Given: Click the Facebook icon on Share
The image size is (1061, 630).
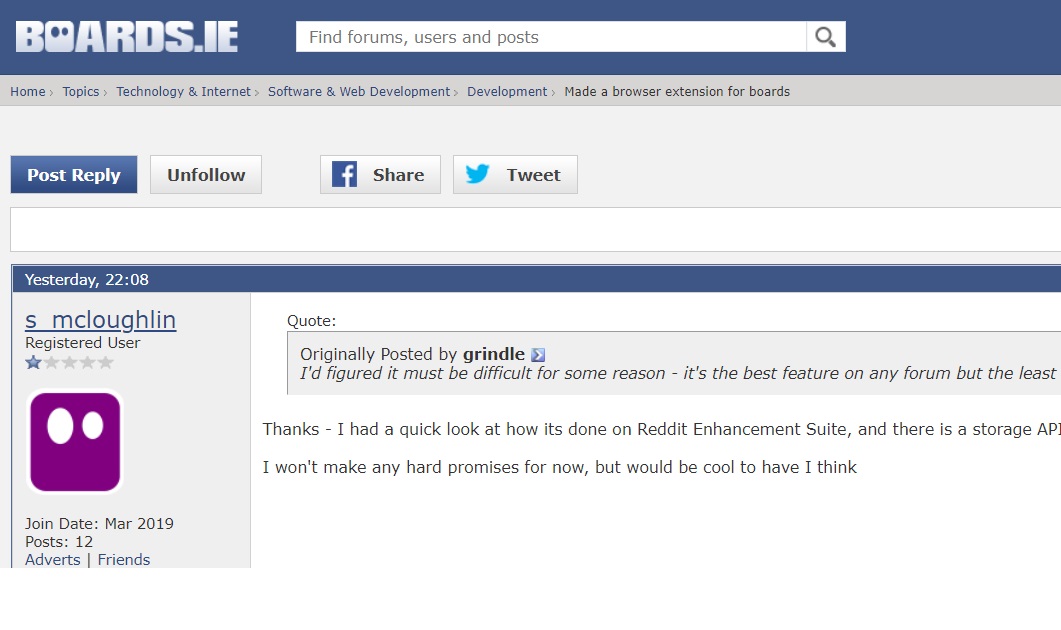Looking at the screenshot, I should [344, 175].
